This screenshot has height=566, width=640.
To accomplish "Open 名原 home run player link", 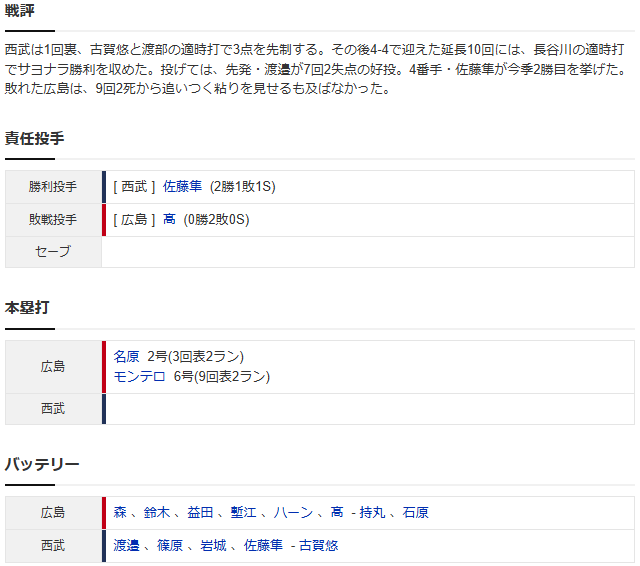I will [x=126, y=357].
